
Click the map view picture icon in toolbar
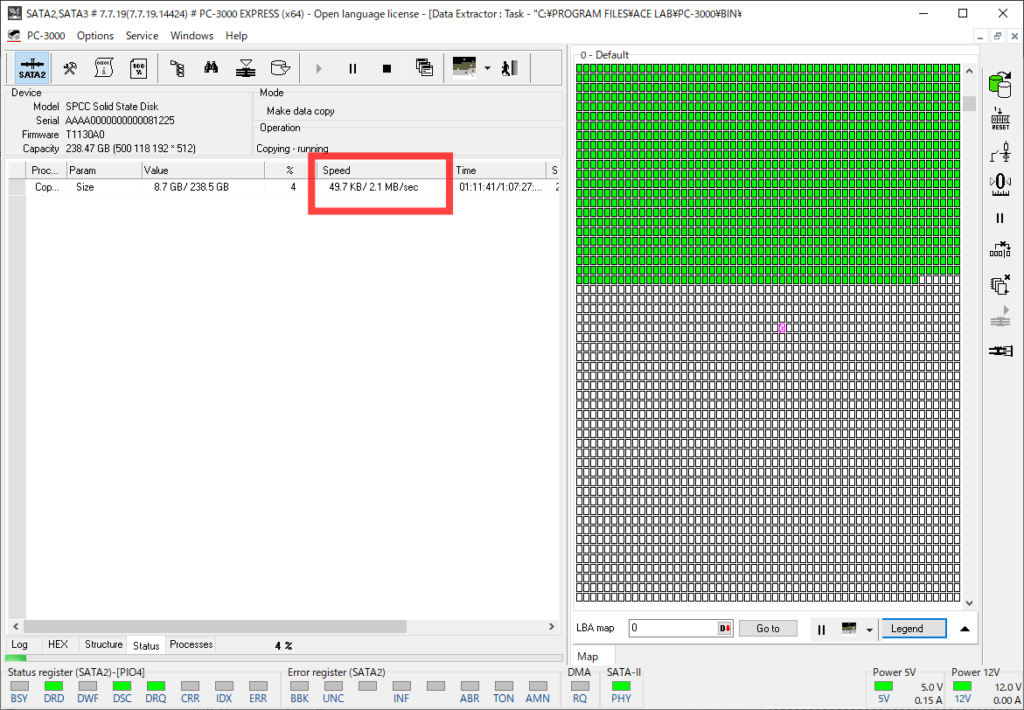[464, 67]
